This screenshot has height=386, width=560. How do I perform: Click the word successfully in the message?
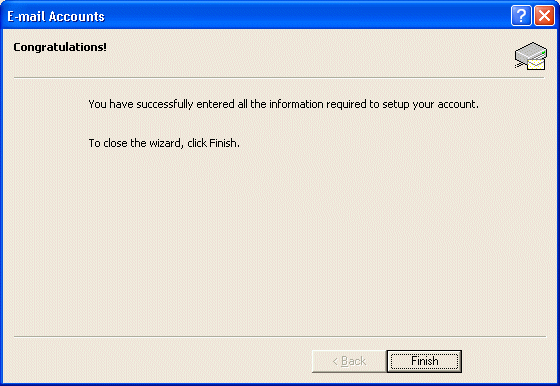pos(165,104)
